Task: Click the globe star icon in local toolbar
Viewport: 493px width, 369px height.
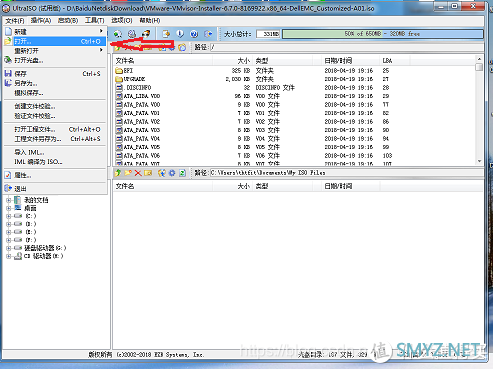Action: [162, 173]
